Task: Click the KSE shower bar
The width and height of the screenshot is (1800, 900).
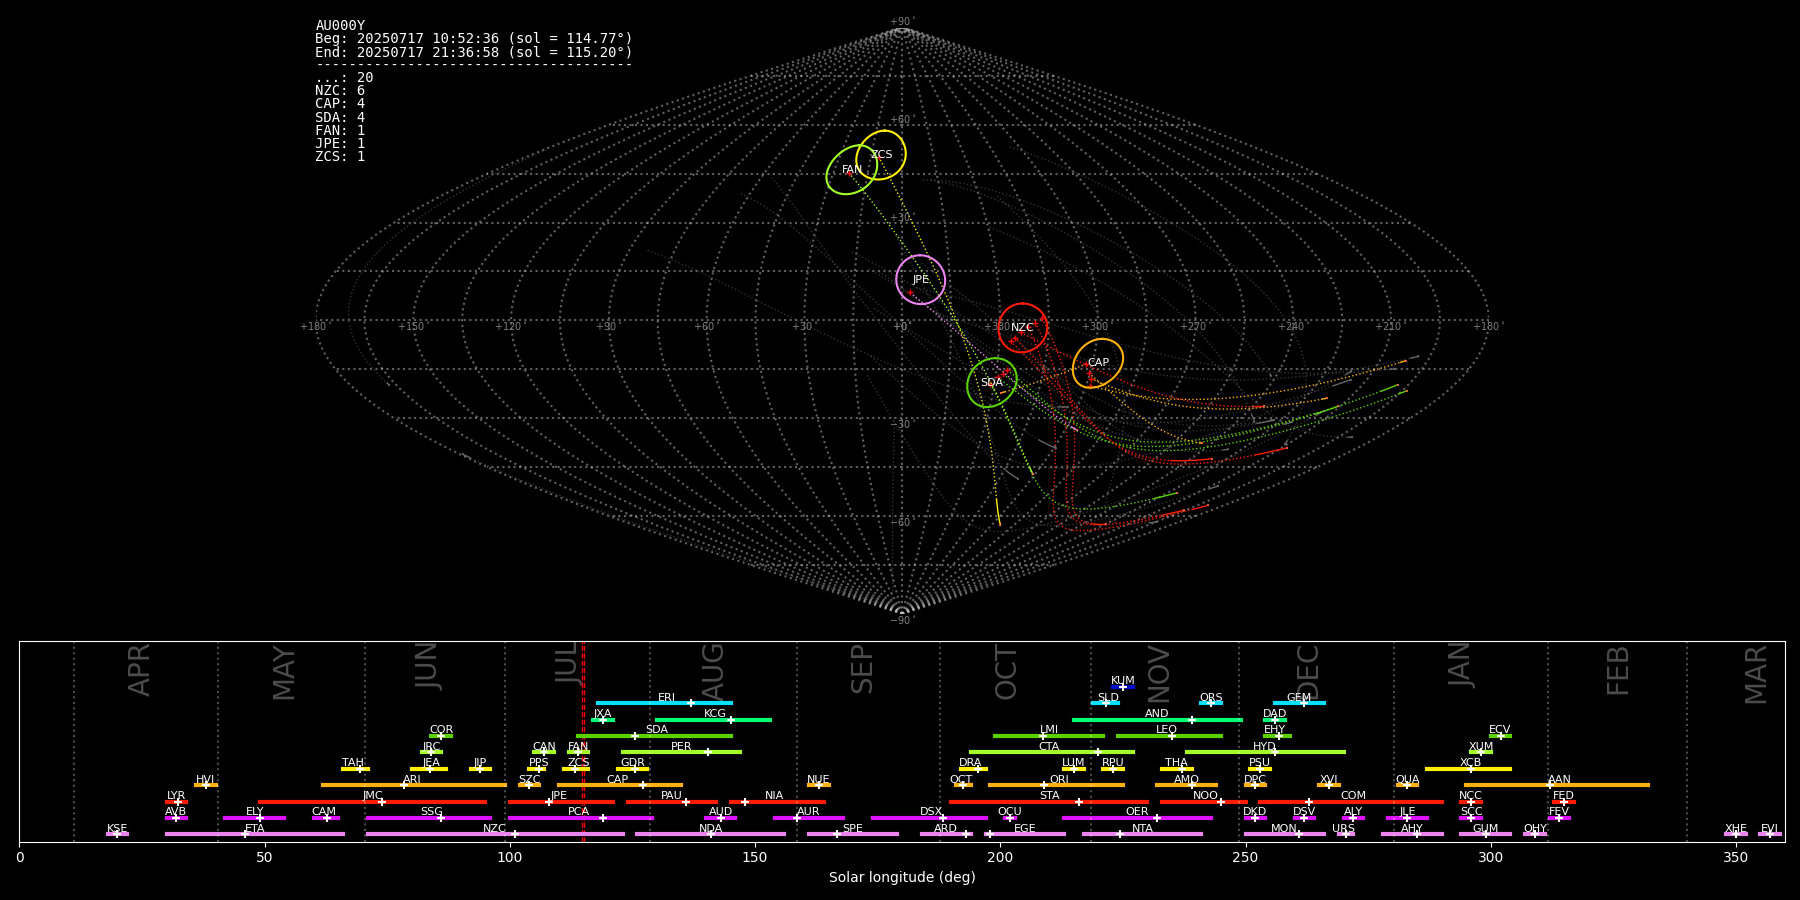Action: tap(117, 834)
